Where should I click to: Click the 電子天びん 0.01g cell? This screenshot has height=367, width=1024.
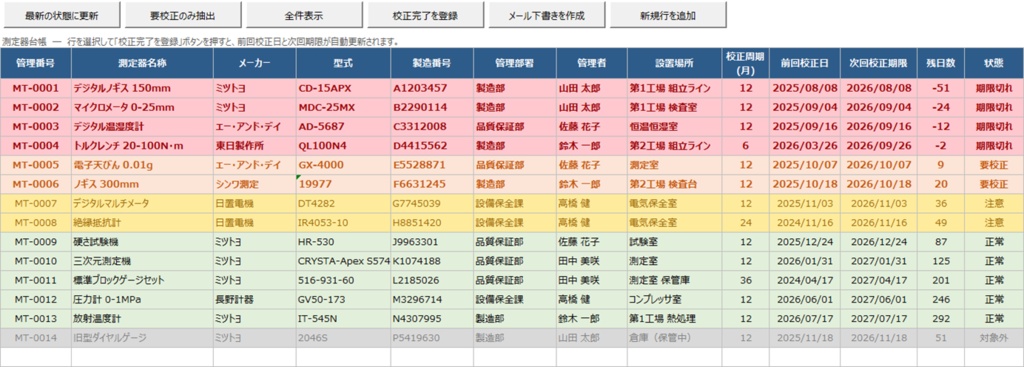(142, 165)
